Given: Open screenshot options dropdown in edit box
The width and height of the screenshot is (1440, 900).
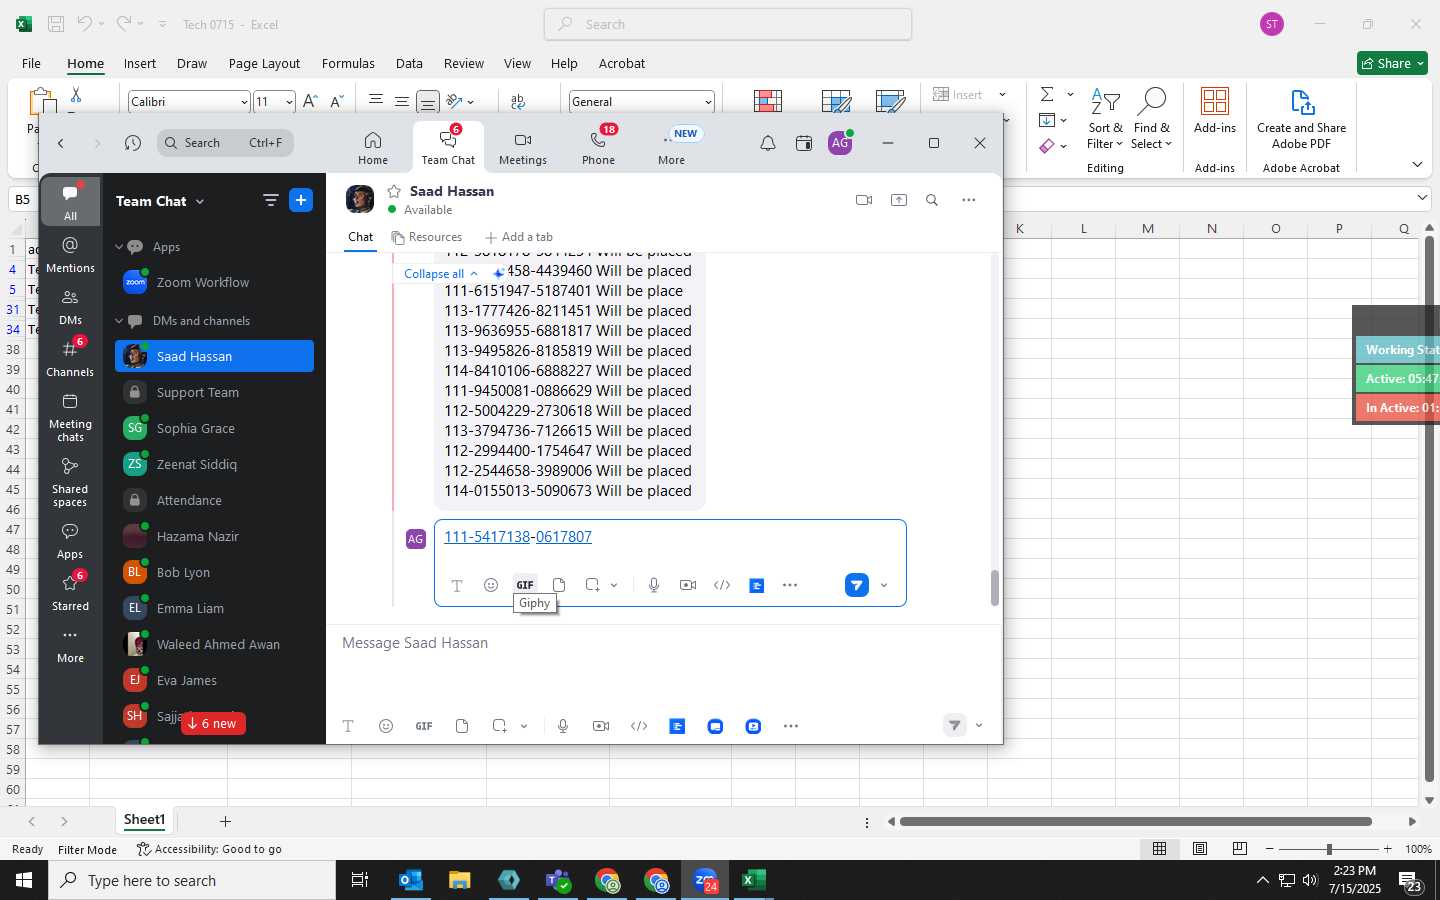Looking at the screenshot, I should [x=614, y=585].
